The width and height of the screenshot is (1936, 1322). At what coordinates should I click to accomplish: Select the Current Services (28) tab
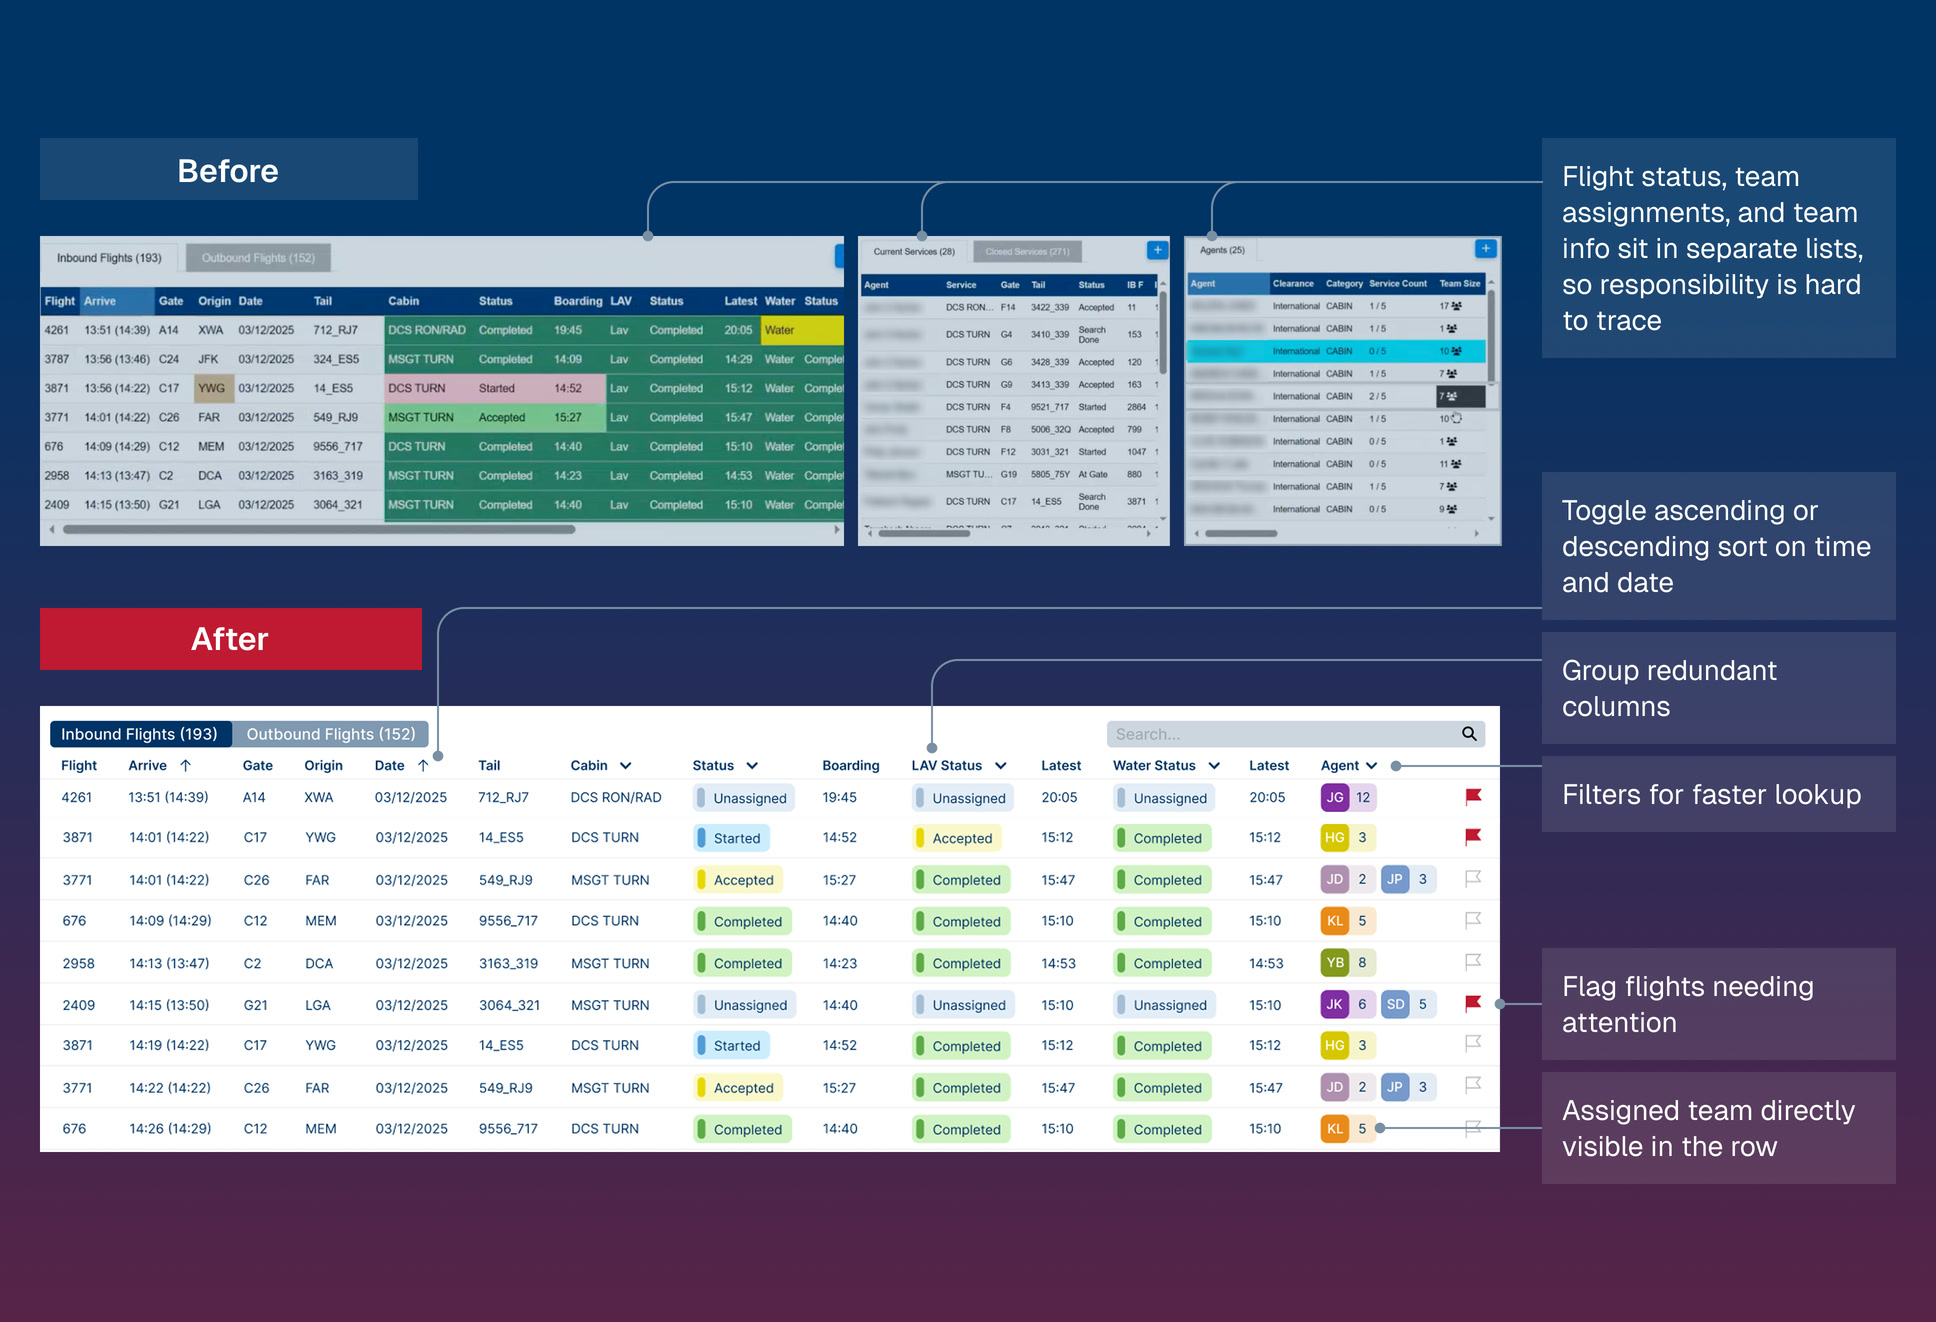coord(913,252)
